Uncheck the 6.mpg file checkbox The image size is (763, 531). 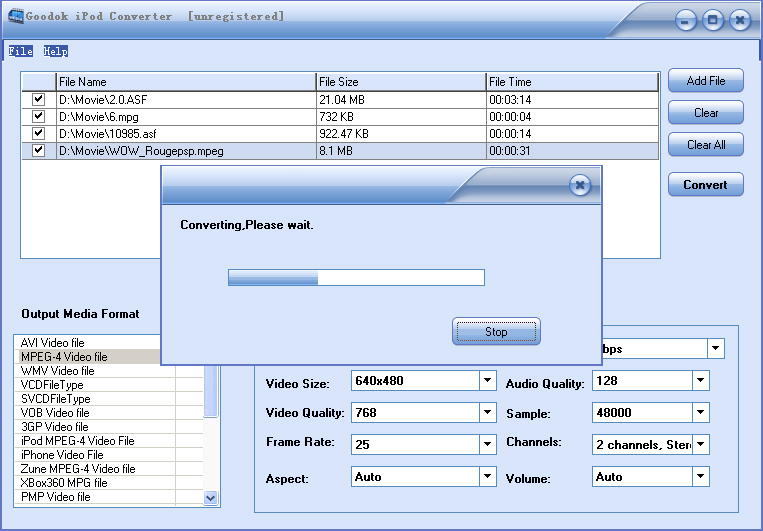(x=38, y=116)
